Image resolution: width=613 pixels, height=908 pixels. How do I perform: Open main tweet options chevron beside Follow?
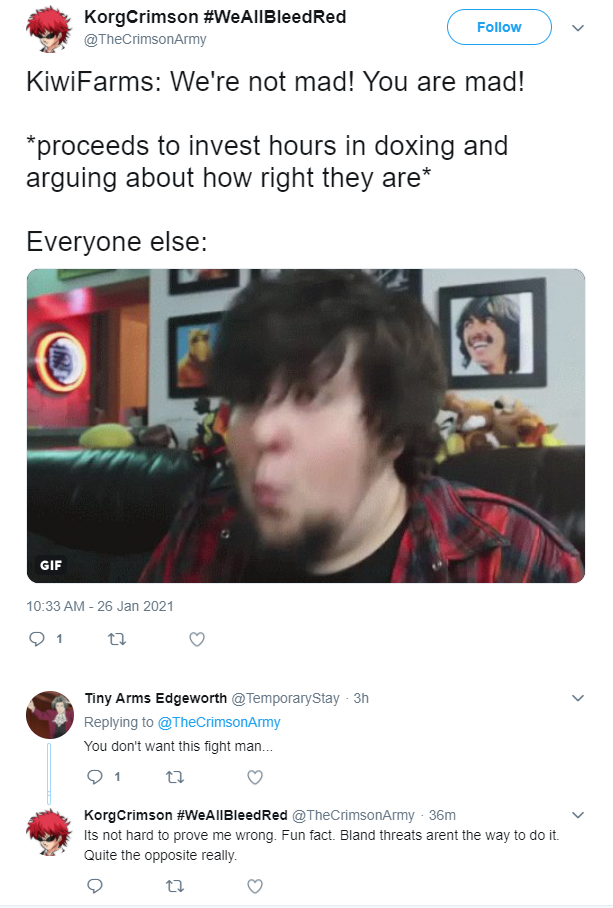(x=578, y=28)
